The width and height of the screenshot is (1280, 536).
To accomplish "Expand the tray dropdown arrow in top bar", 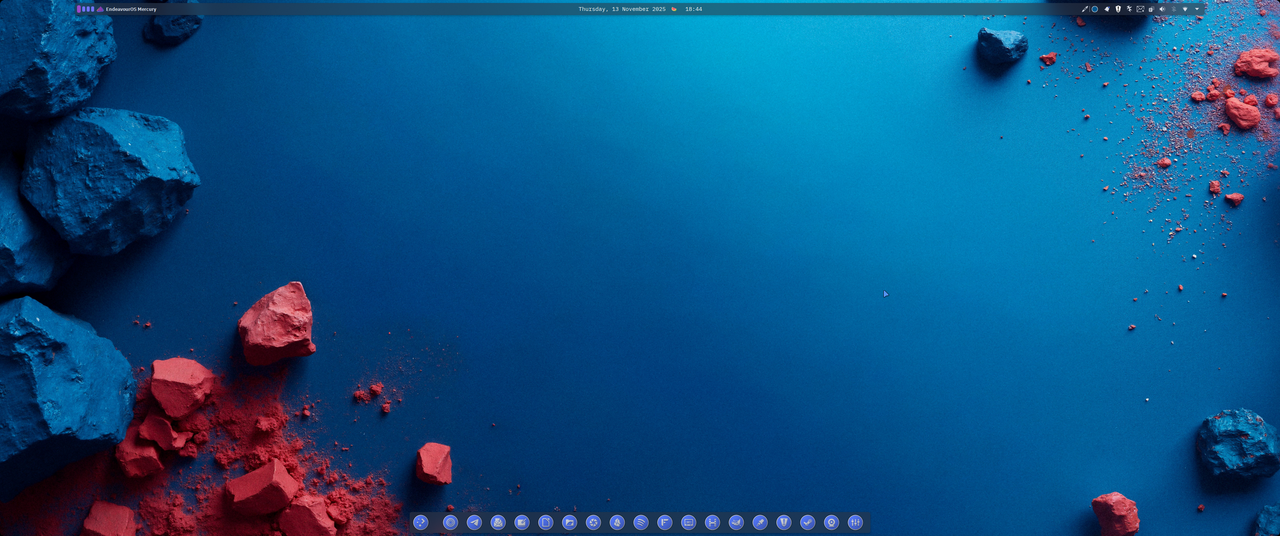I will (1197, 9).
